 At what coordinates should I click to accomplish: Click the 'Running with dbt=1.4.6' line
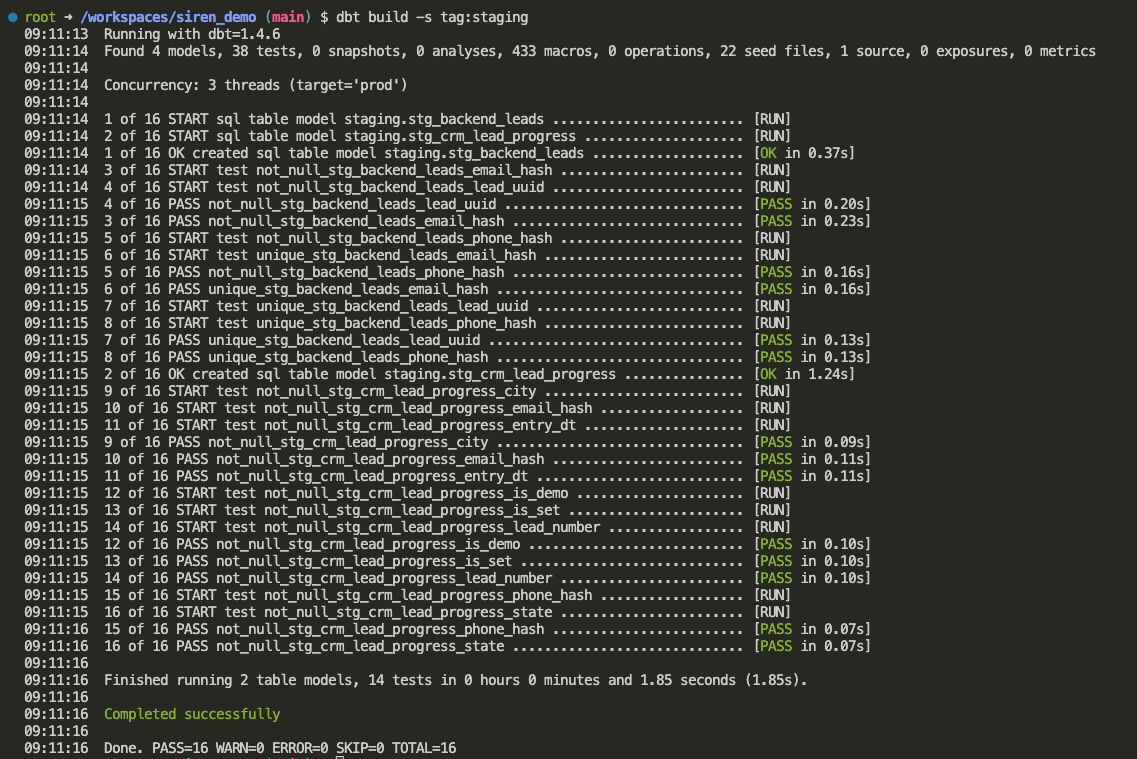pos(191,34)
